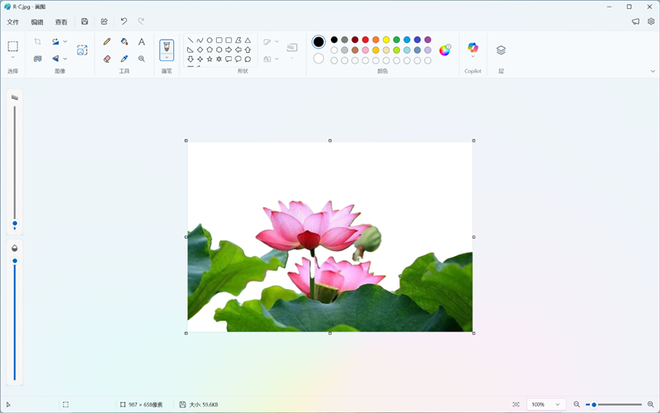Image resolution: width=660 pixels, height=413 pixels.
Task: Select Color 1 primary swatch
Action: tap(319, 42)
